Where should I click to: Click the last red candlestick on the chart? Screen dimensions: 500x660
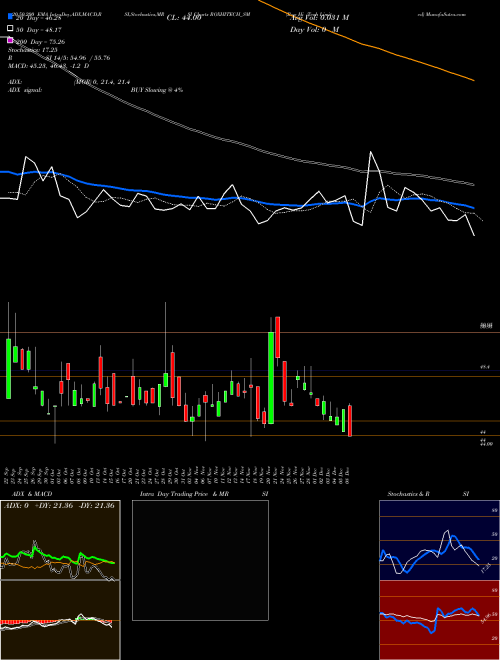[x=350, y=420]
